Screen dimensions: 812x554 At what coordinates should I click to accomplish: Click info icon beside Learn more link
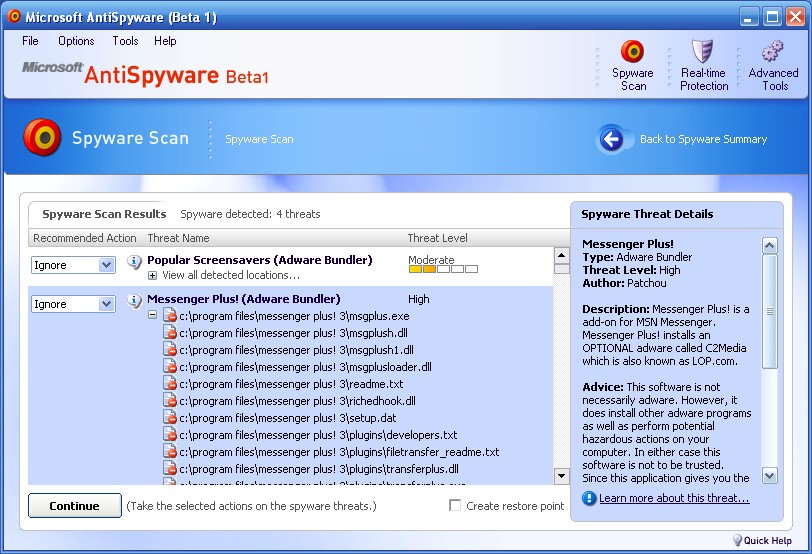tap(589, 498)
